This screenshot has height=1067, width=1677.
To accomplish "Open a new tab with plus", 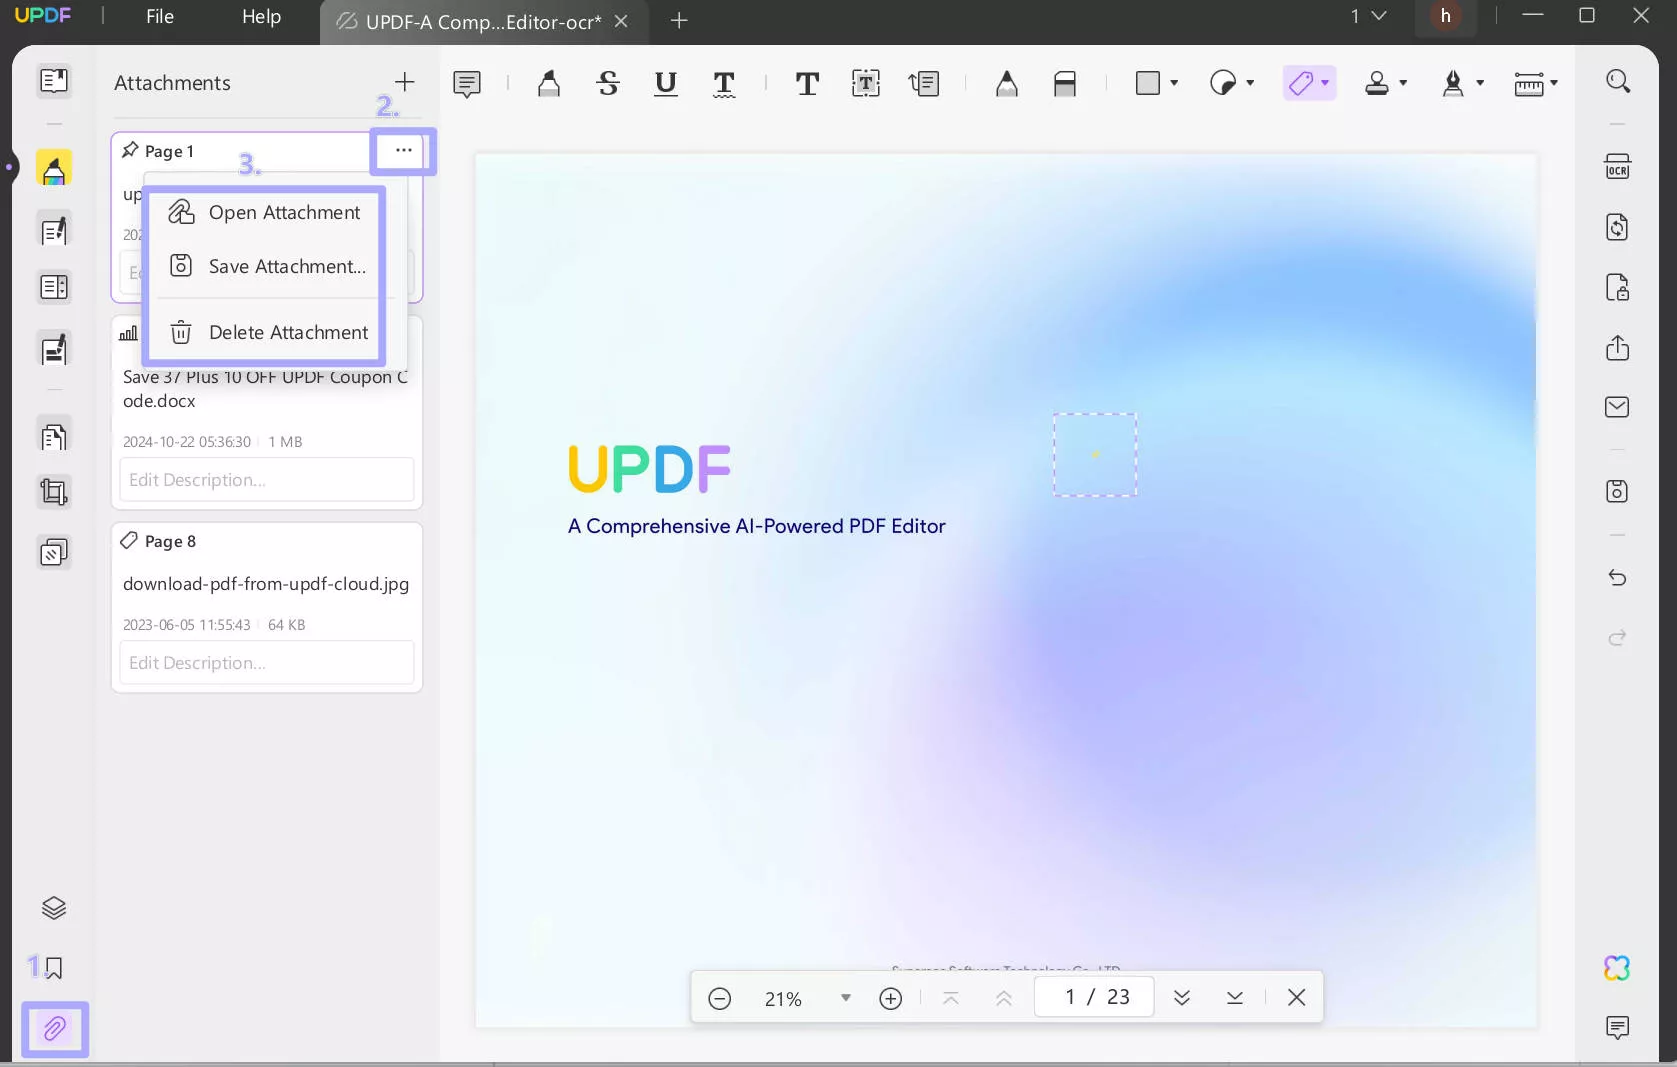I will [679, 20].
